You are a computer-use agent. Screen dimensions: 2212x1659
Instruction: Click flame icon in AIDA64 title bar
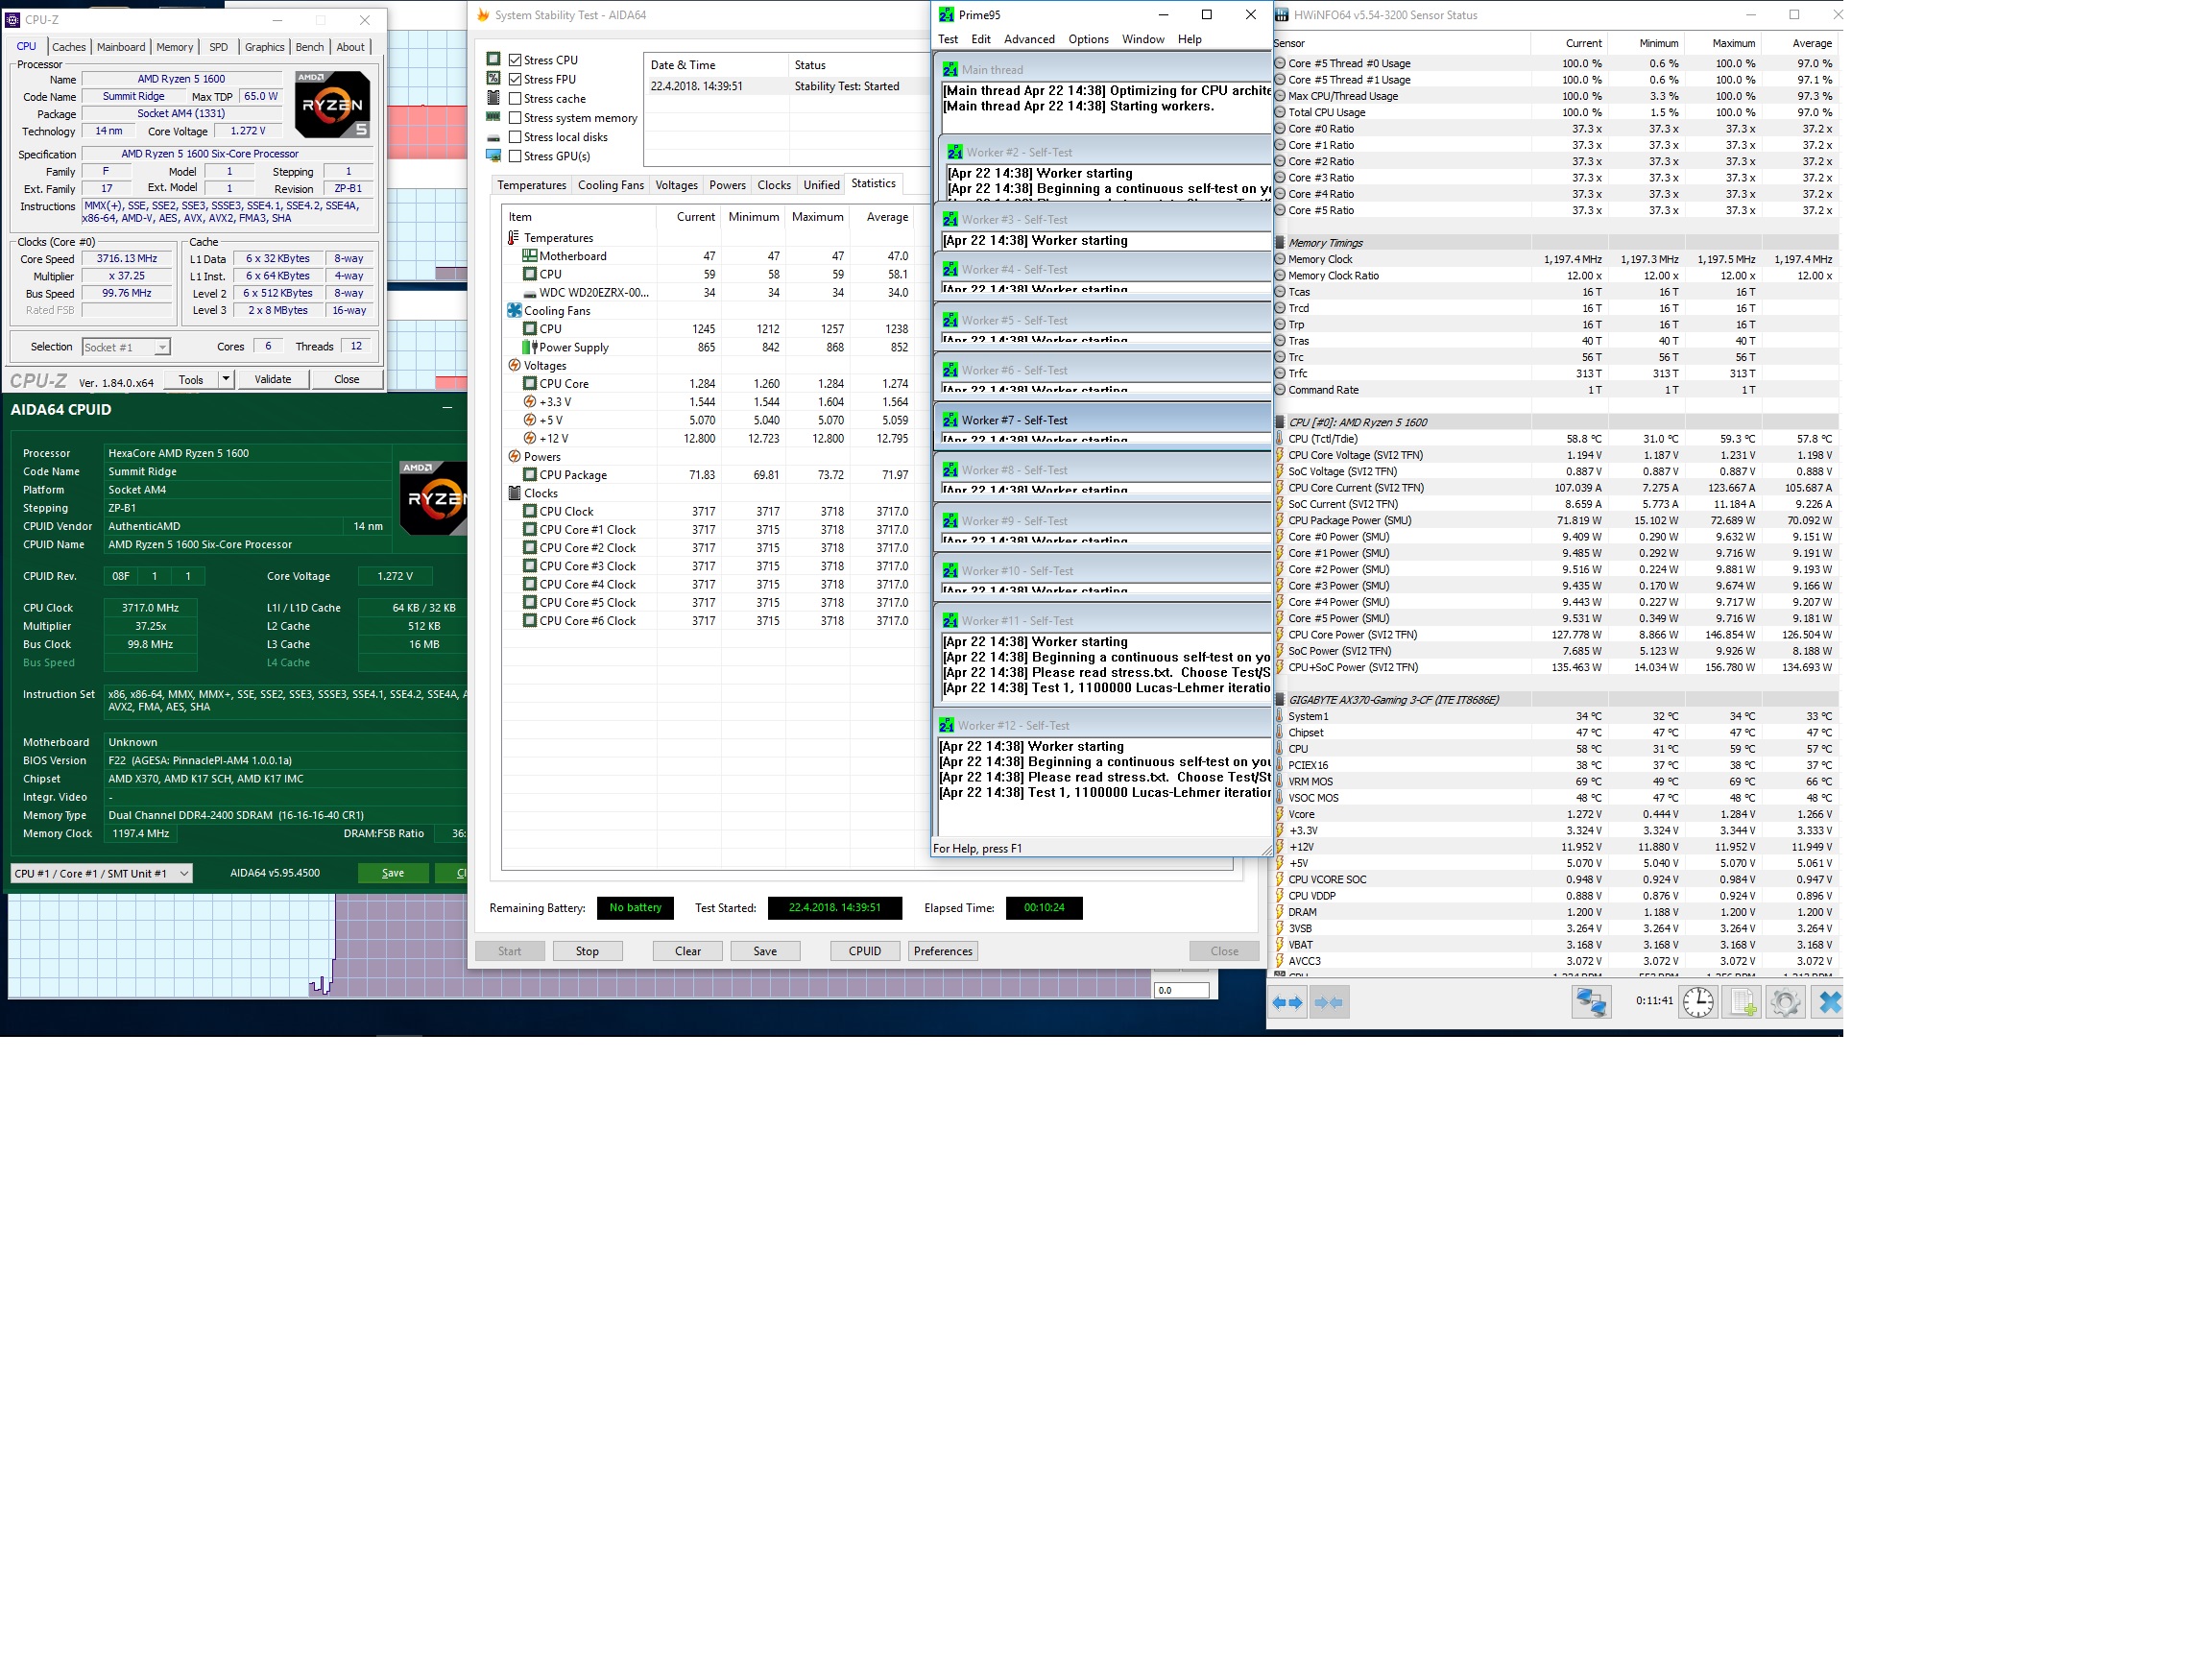(483, 15)
